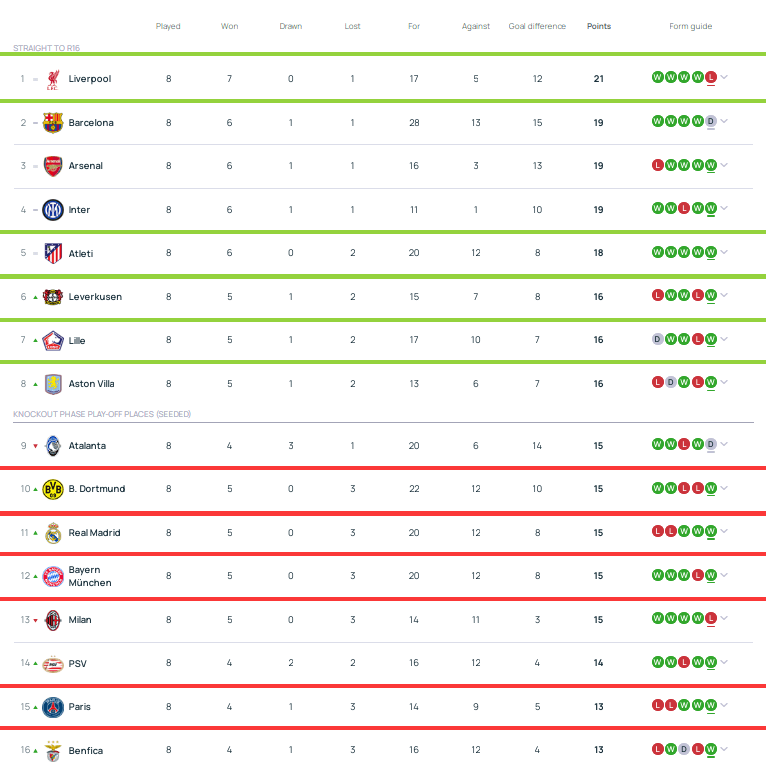Sort table by Points column
Viewport: 766px width, 774px height.
tap(599, 26)
